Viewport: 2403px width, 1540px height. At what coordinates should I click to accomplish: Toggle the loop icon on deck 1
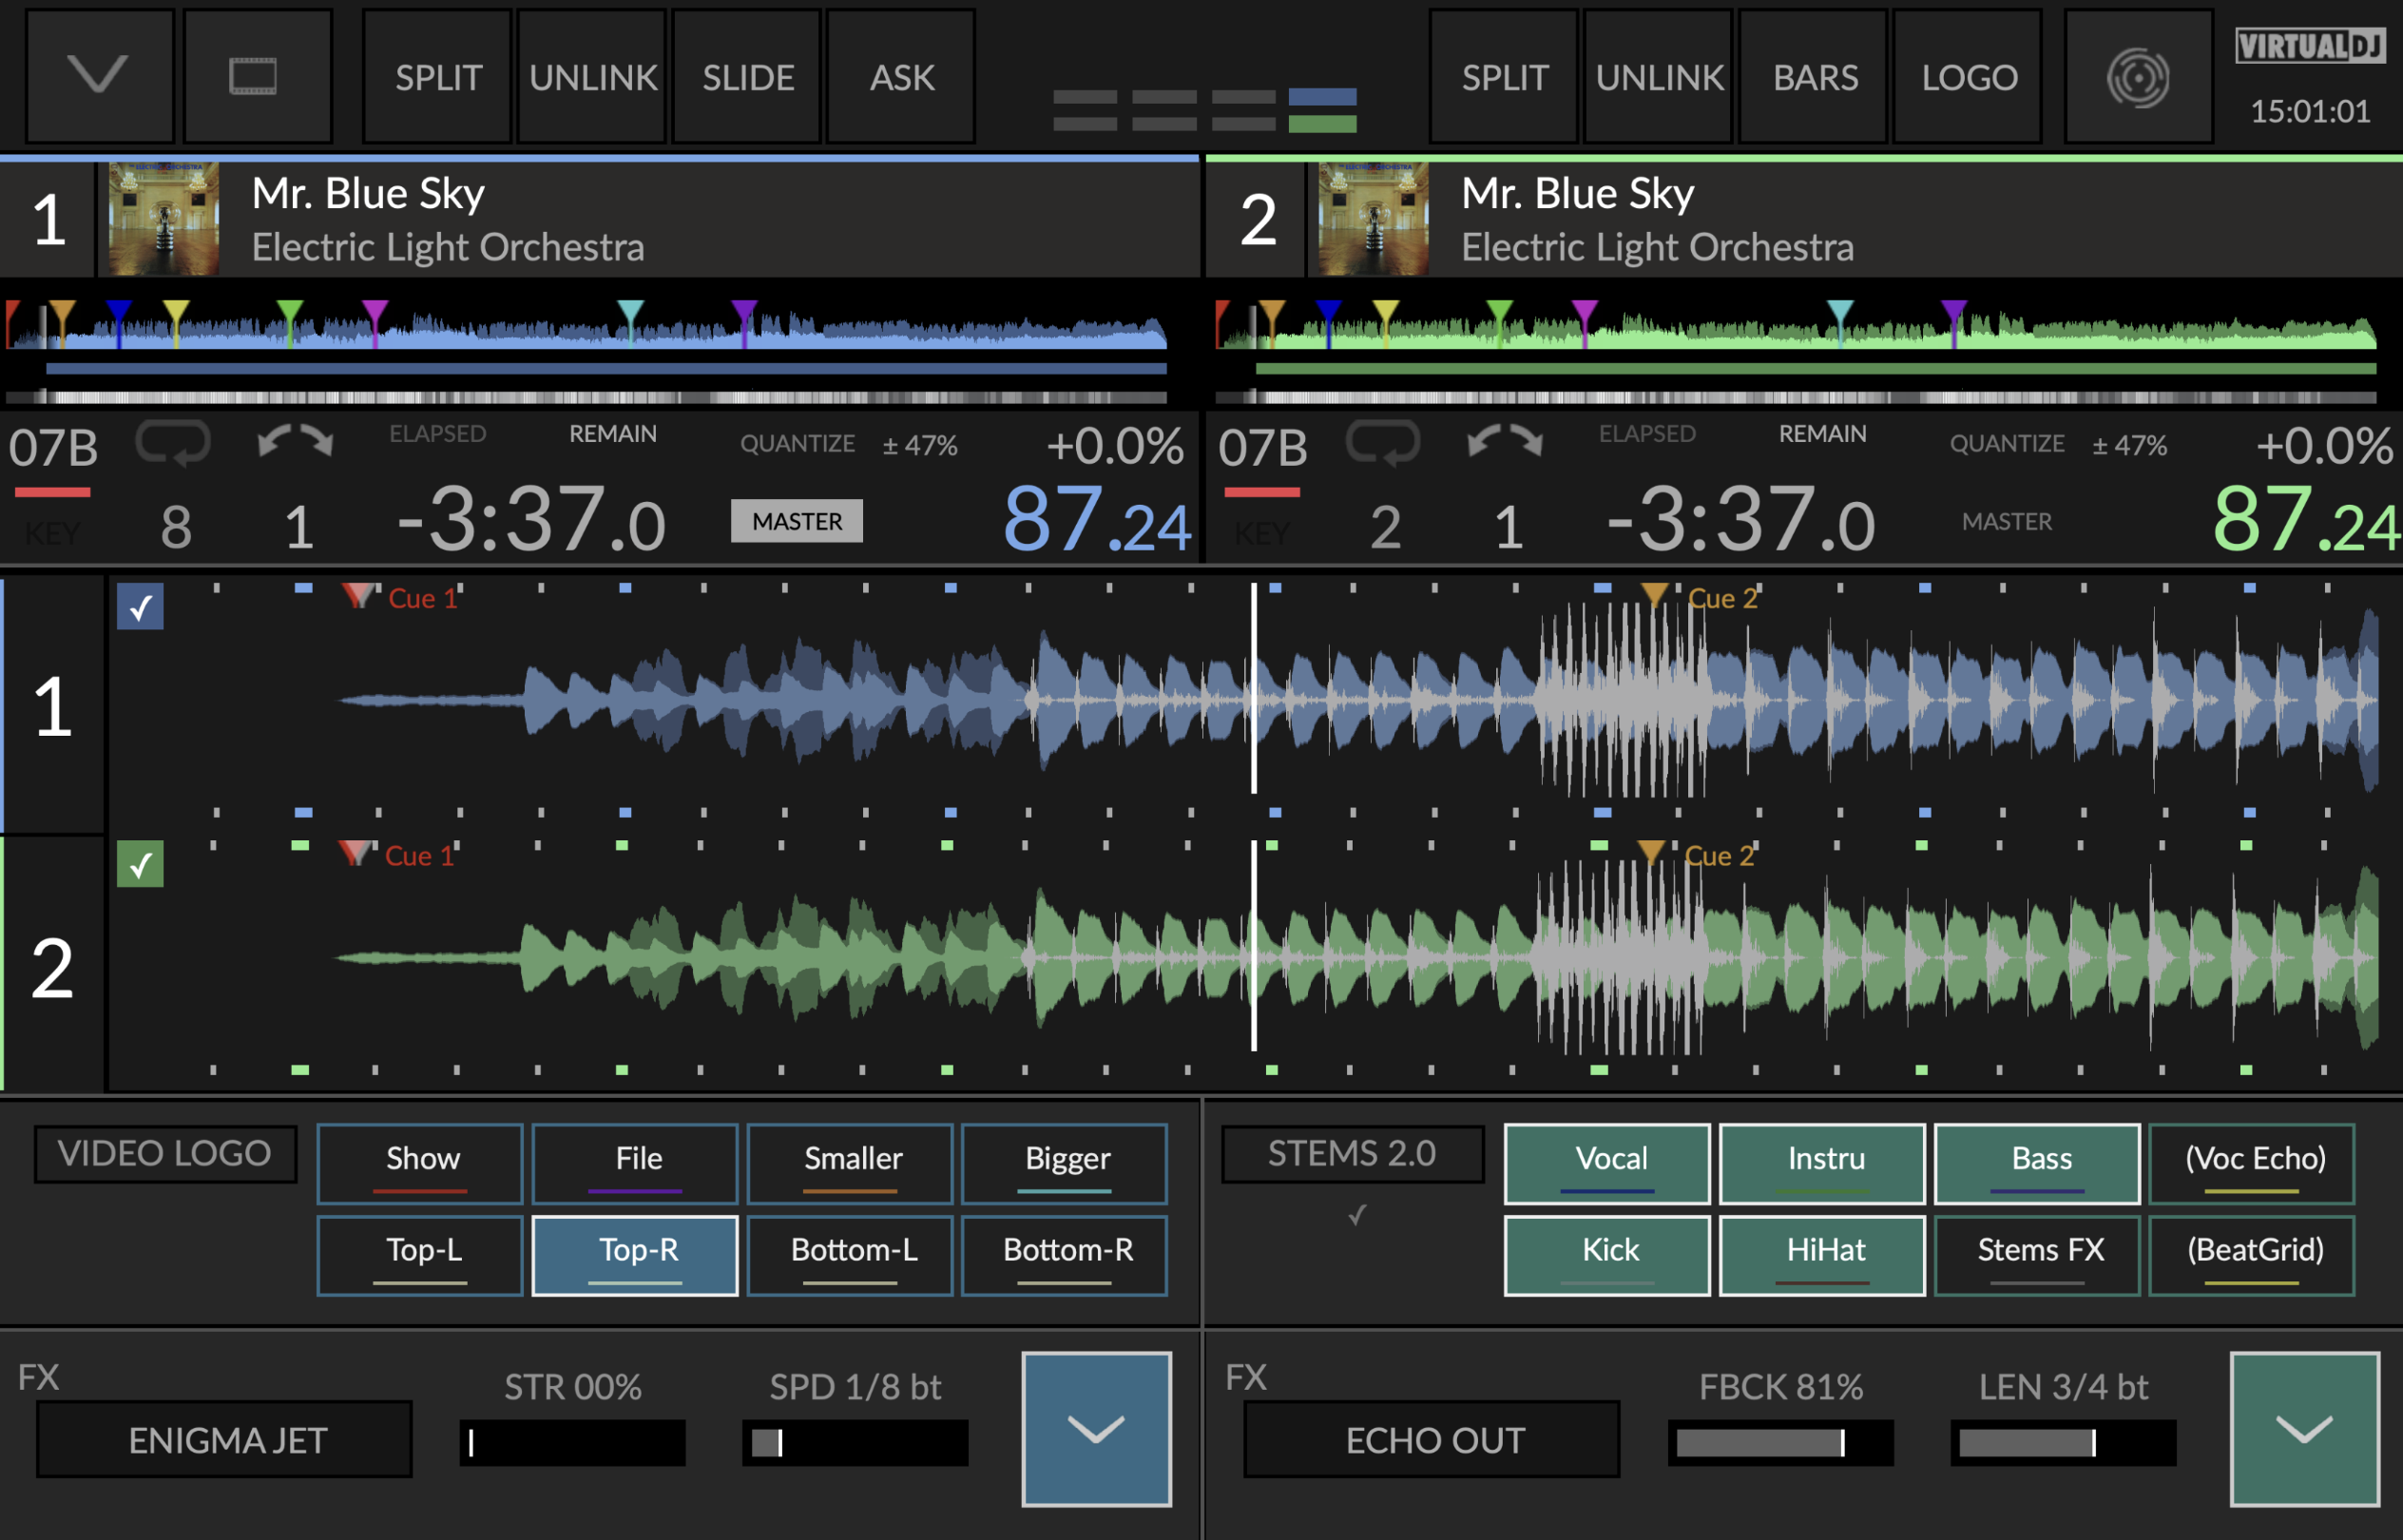(173, 443)
